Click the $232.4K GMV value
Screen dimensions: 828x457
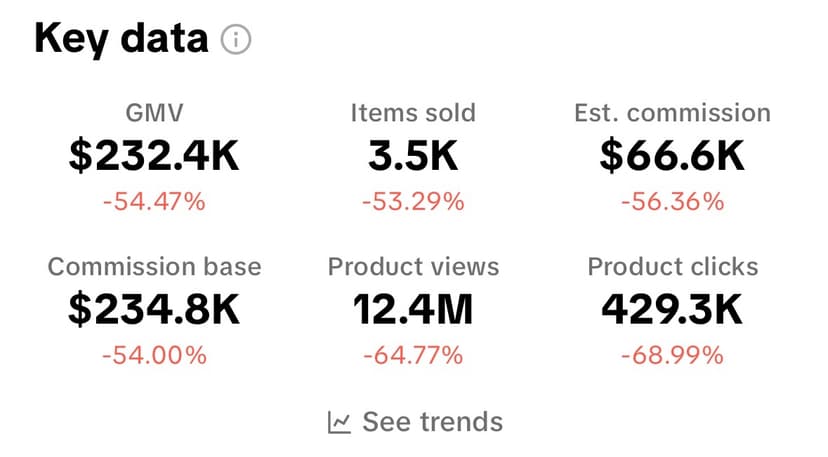click(x=154, y=157)
